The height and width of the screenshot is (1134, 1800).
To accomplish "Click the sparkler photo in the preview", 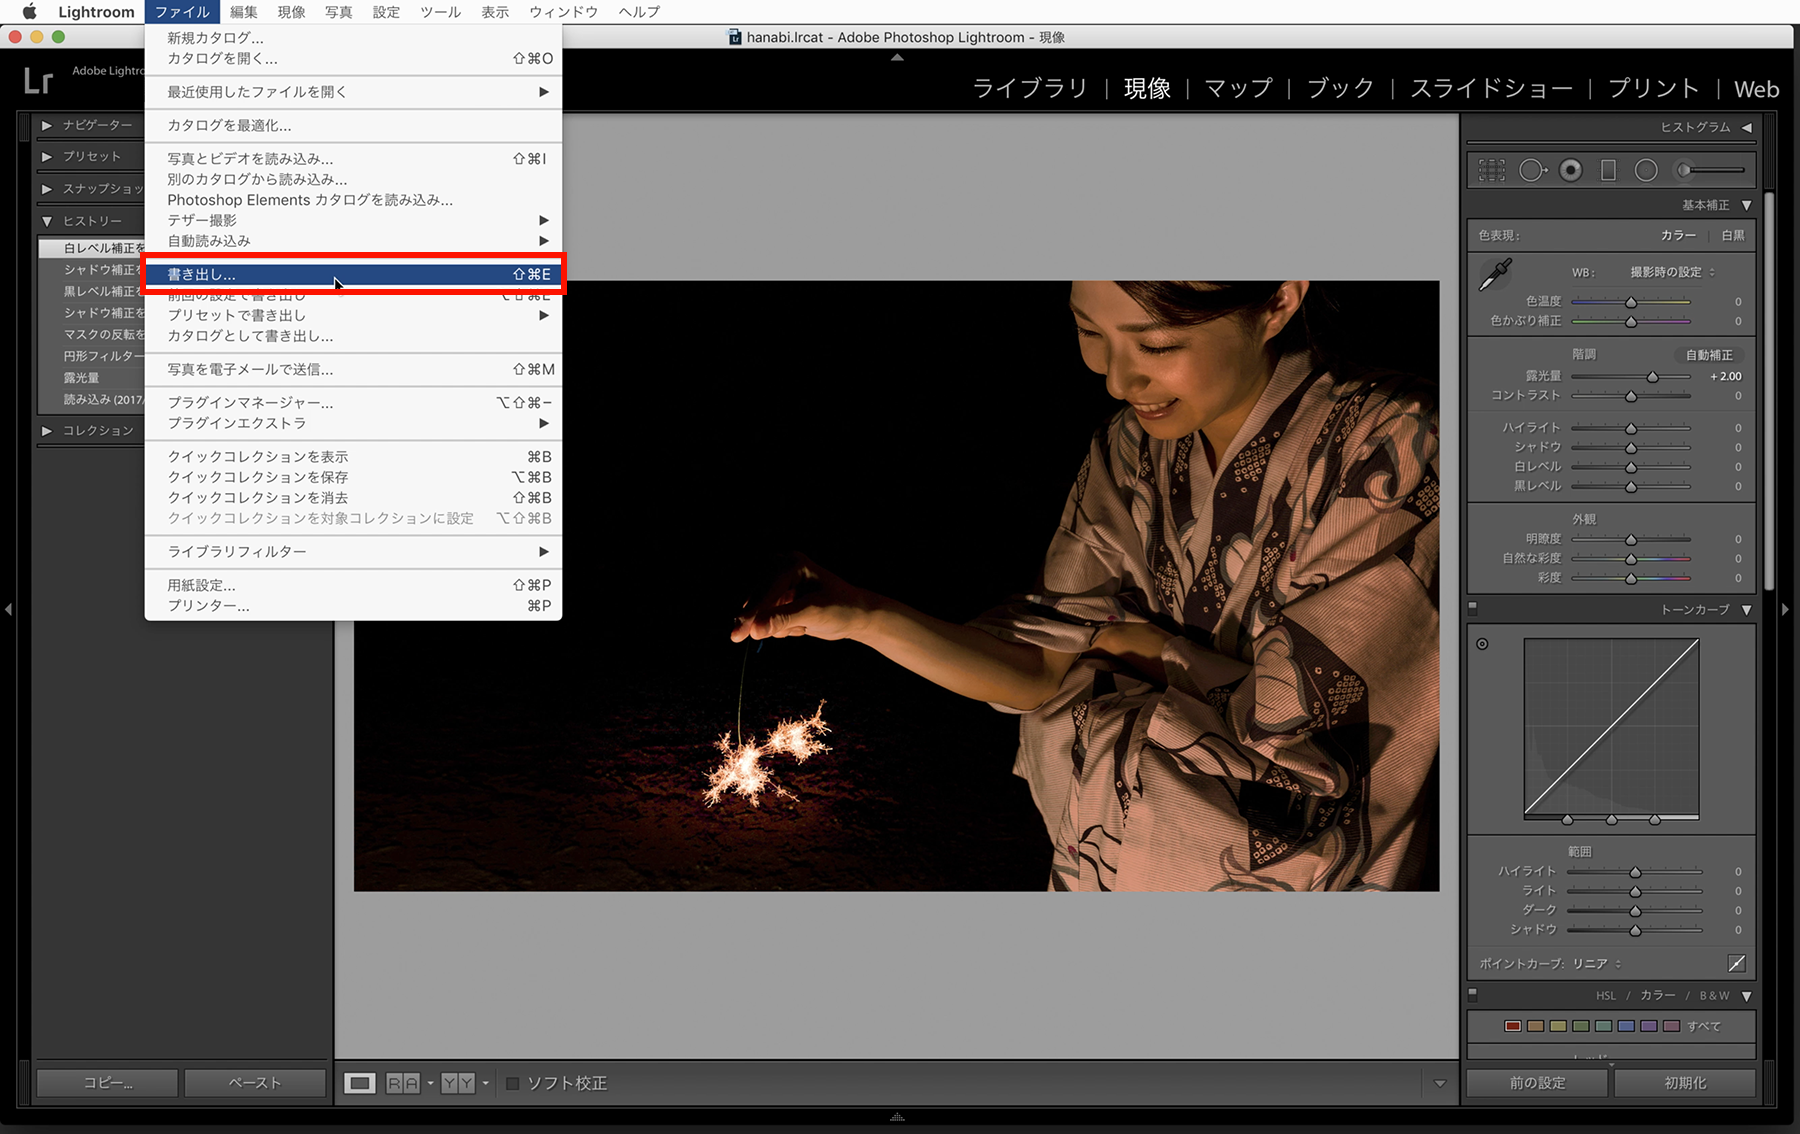I will 897,586.
